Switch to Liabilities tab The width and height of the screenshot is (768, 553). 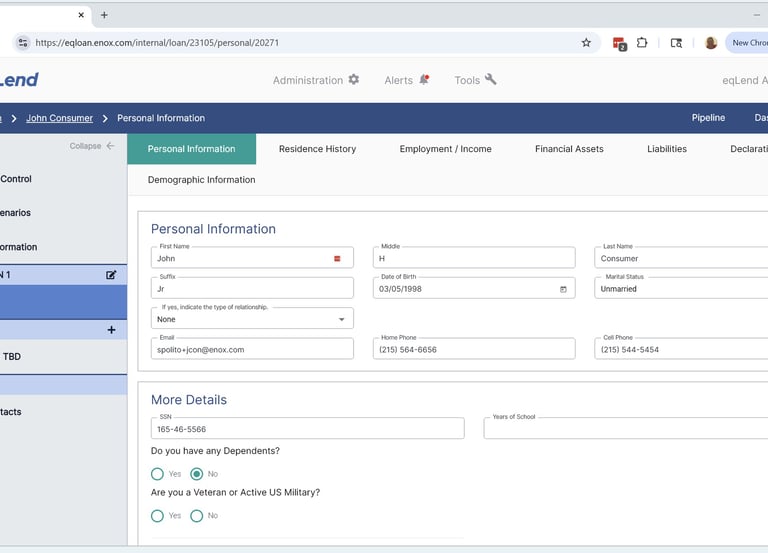pos(667,149)
